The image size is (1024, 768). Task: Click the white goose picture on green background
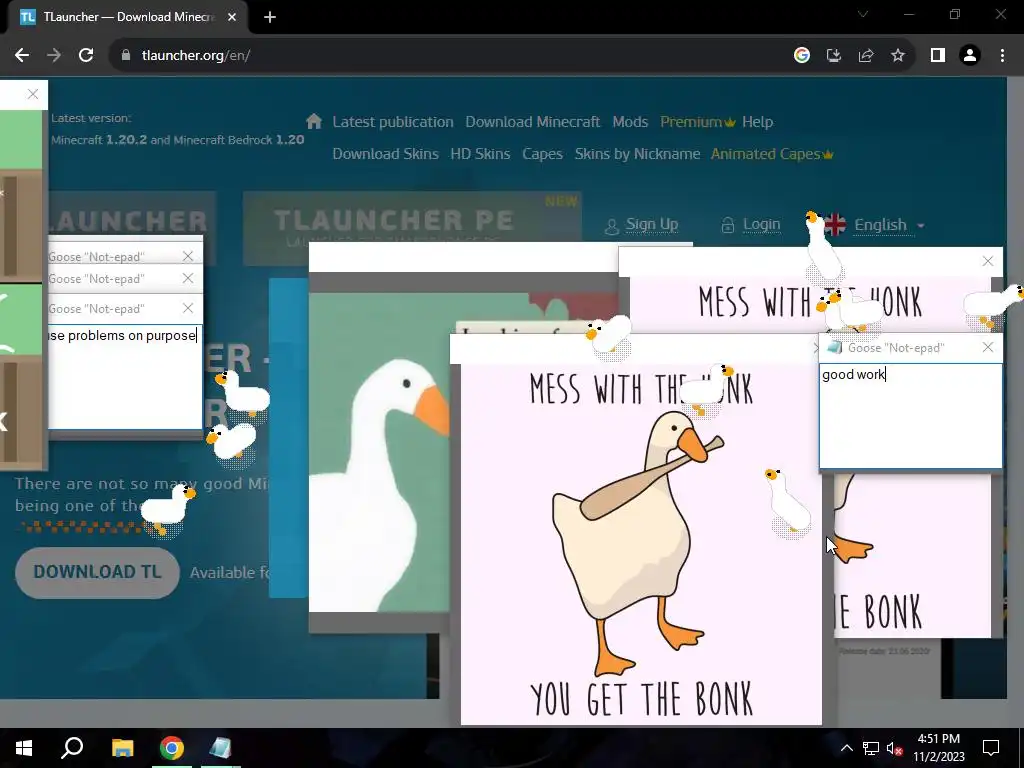[379, 452]
